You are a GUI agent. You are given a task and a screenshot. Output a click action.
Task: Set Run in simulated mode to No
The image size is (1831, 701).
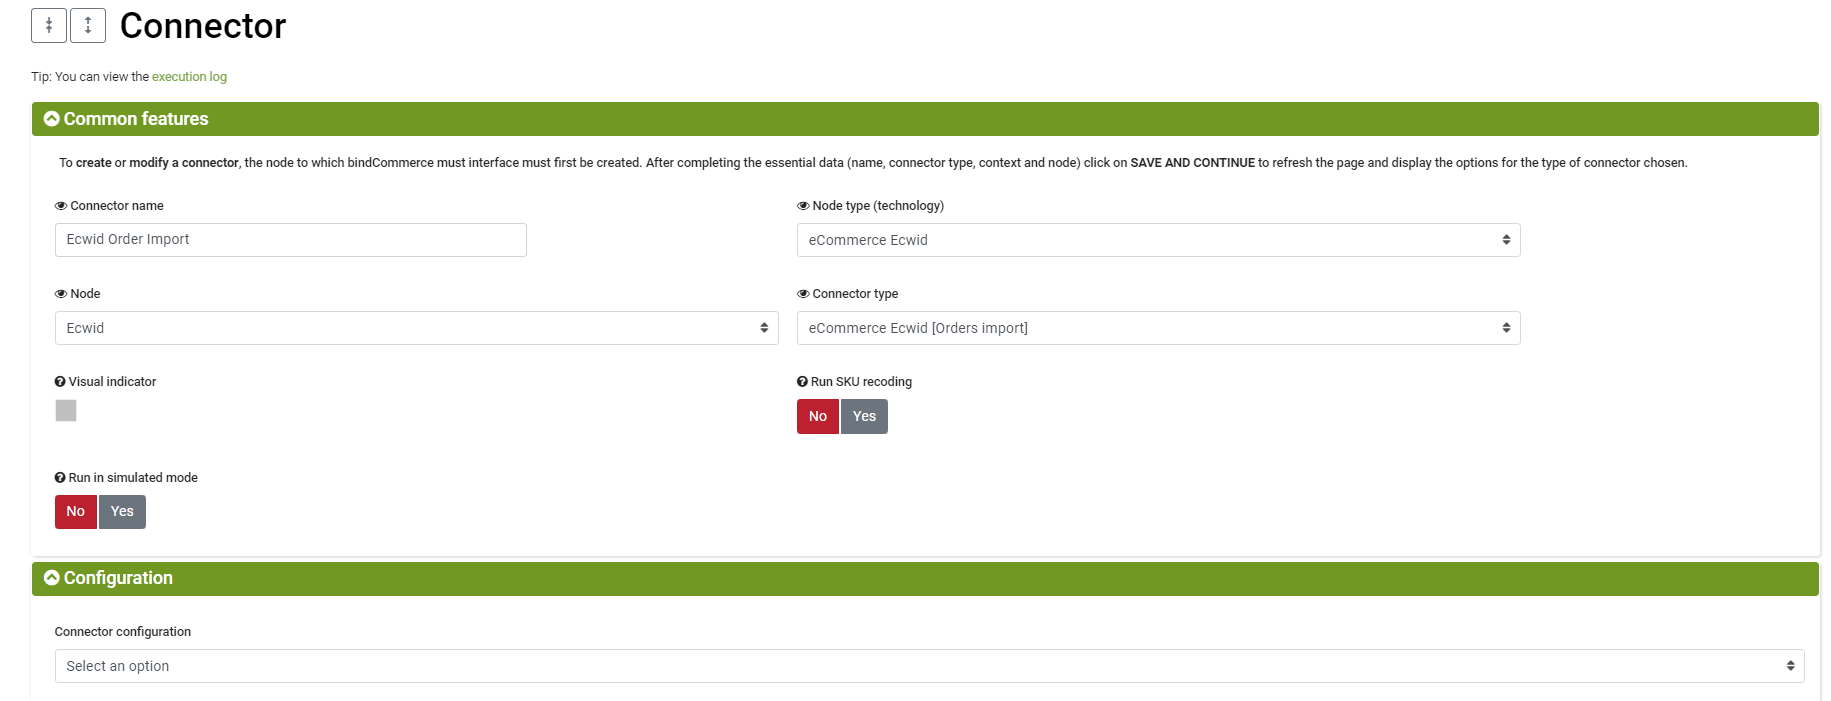coord(76,512)
